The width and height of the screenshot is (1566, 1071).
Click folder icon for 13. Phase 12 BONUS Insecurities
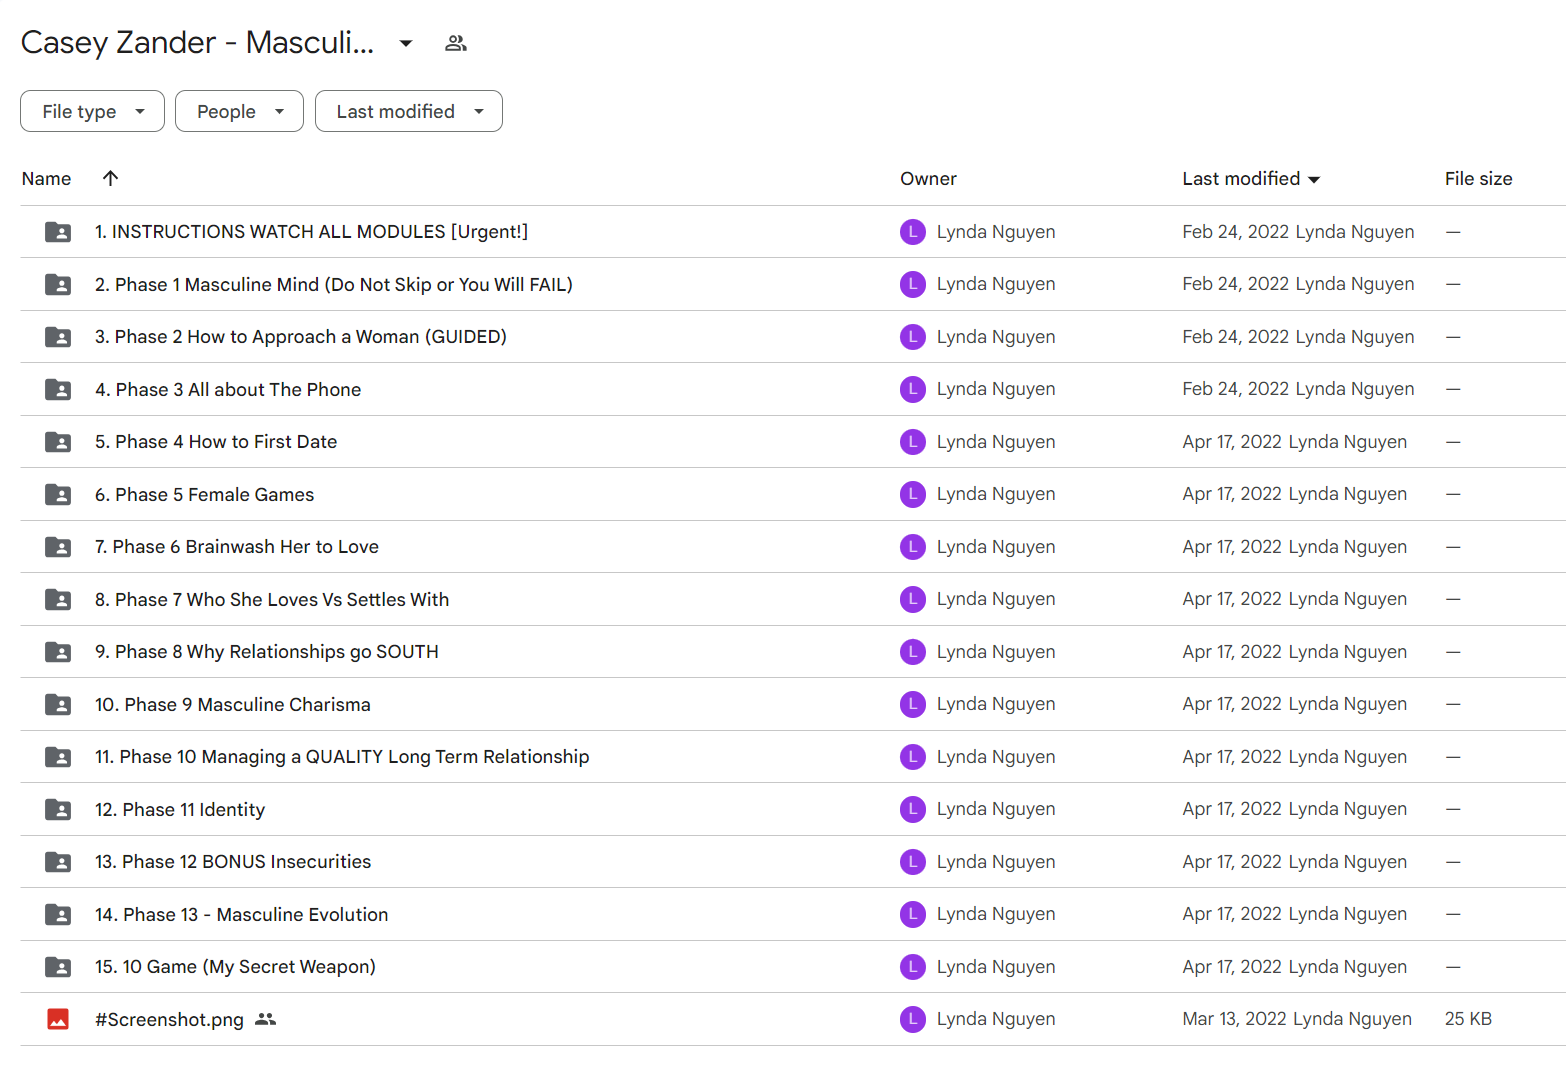point(58,862)
